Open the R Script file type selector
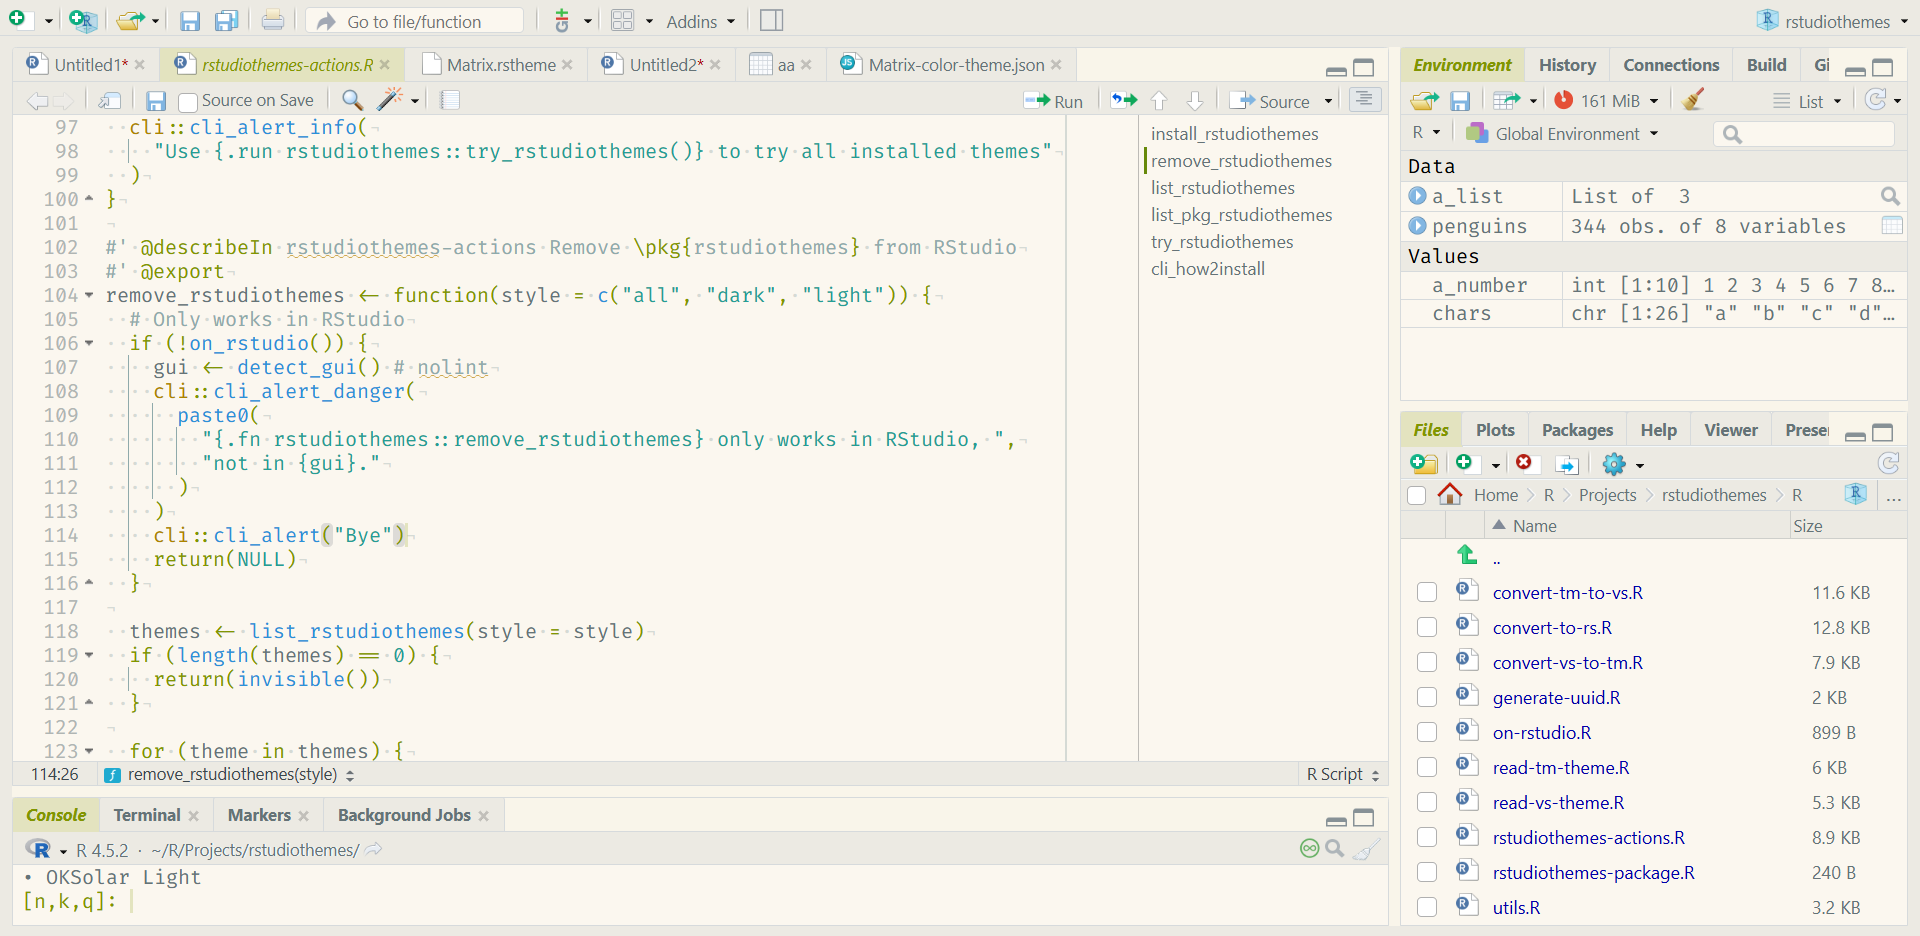Screen dimensions: 1920x936 pyautogui.click(x=1342, y=774)
